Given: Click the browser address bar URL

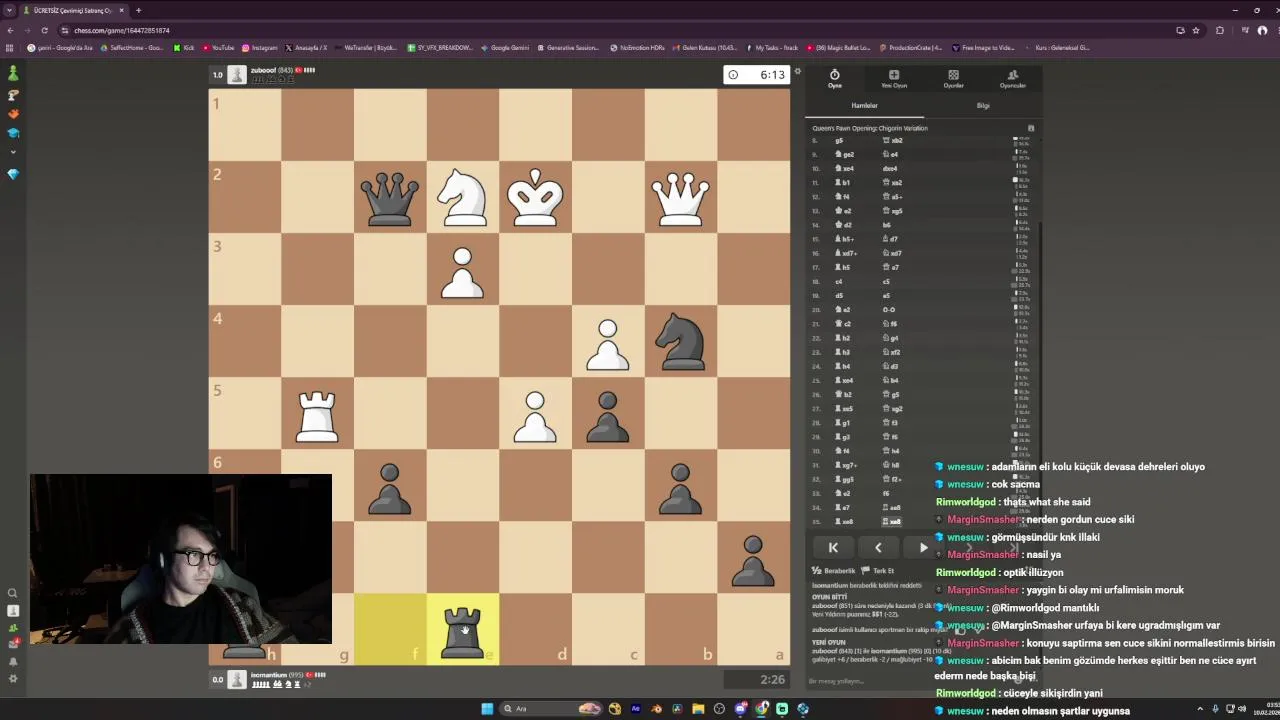Looking at the screenshot, I should pyautogui.click(x=122, y=30).
